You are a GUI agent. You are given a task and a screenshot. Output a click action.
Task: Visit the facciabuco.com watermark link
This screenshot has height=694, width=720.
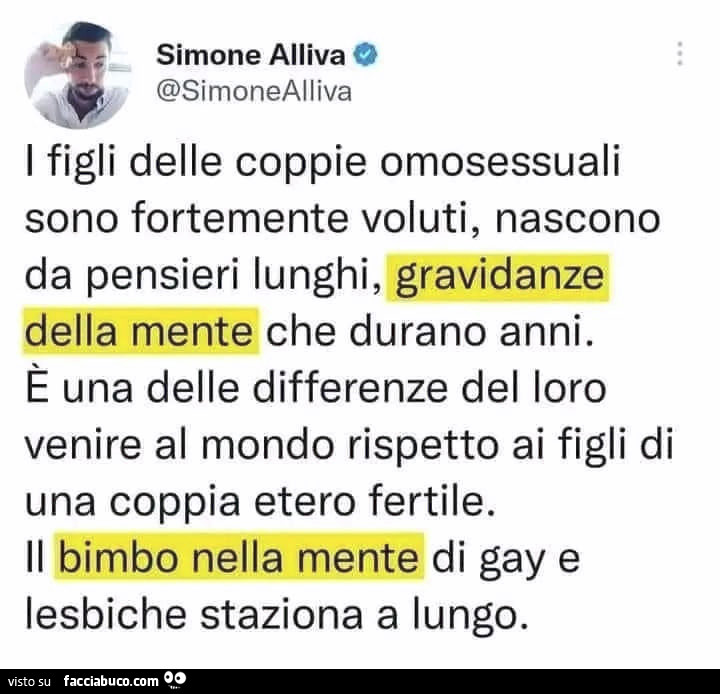[x=112, y=681]
